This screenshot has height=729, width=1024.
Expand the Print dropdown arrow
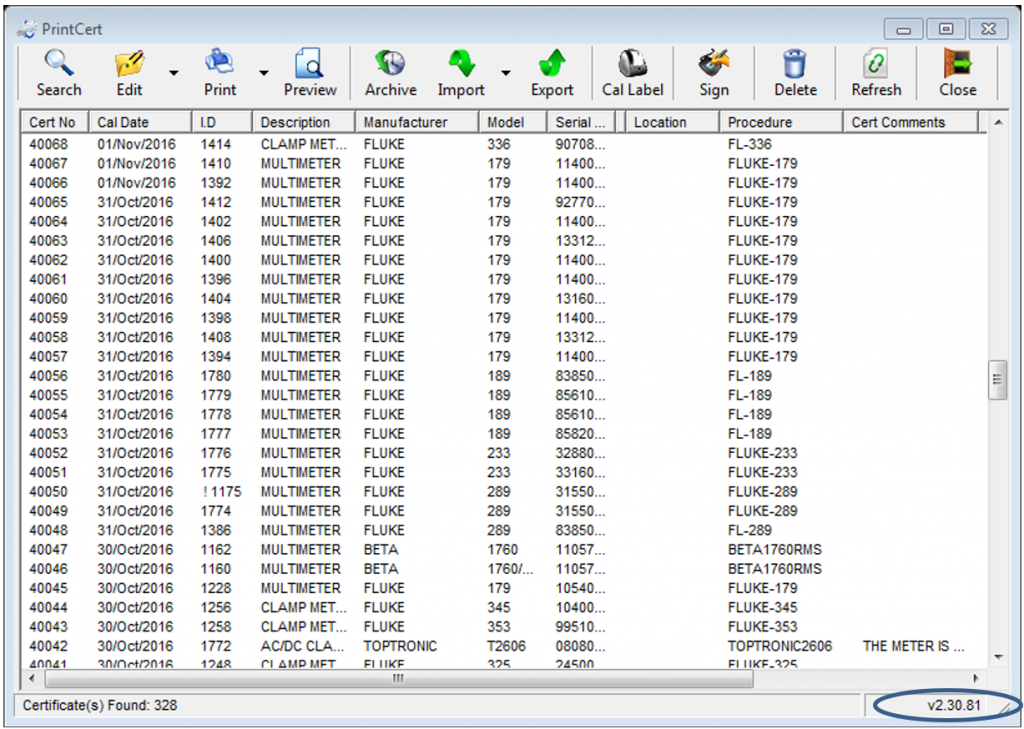coord(264,73)
